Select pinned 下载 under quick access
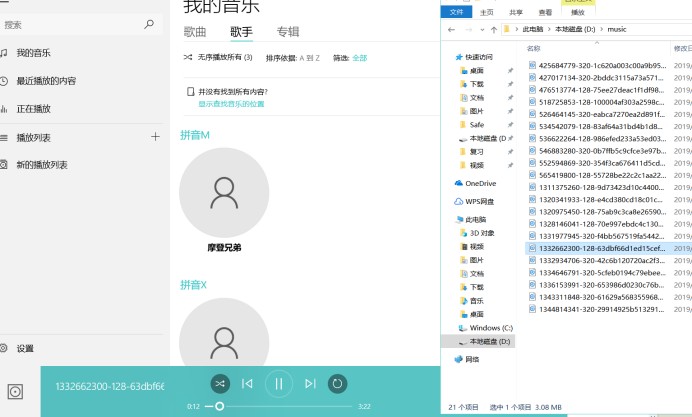 tap(477, 84)
